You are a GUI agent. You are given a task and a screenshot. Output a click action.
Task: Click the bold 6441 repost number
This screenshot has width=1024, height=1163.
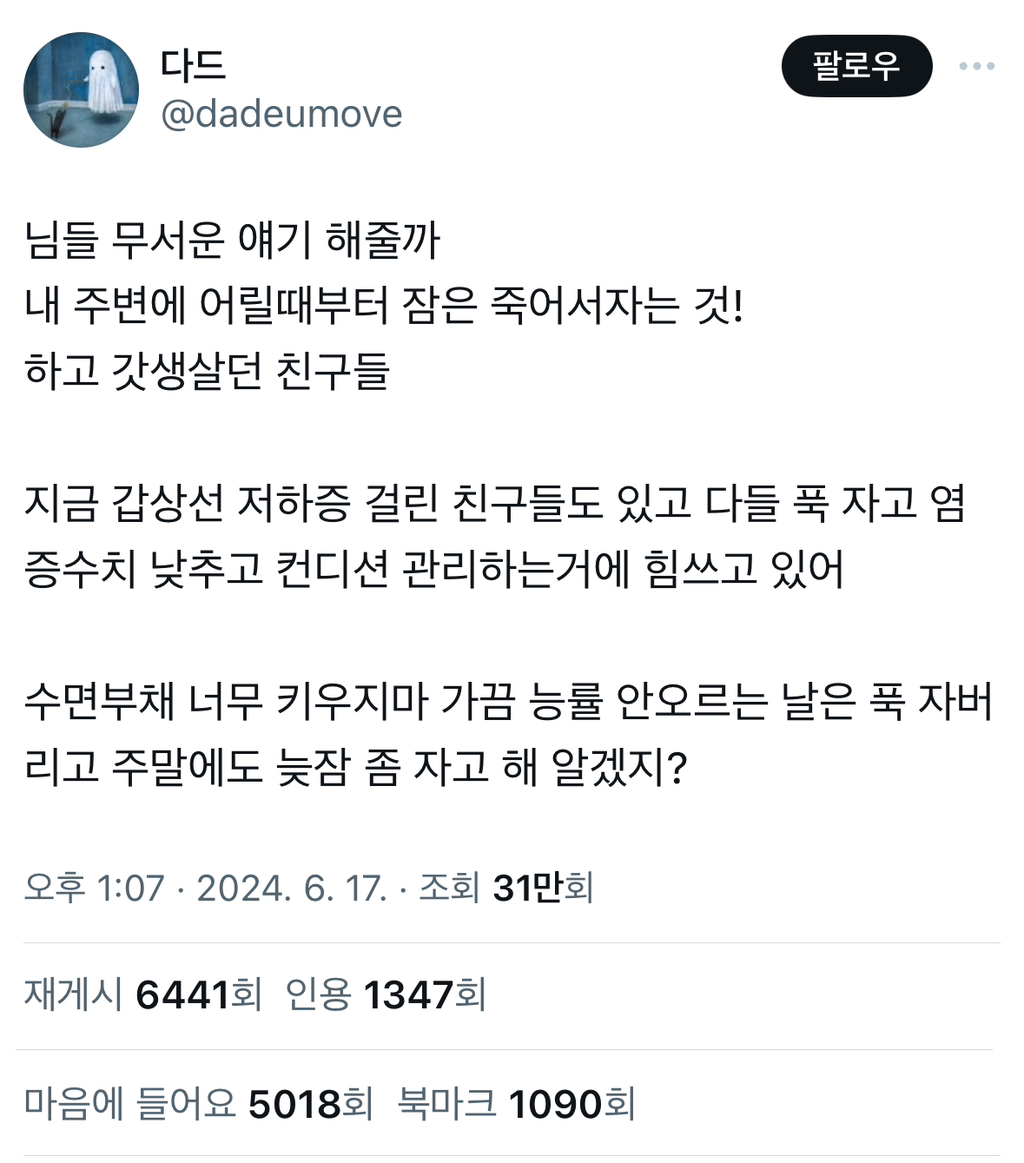pyautogui.click(x=182, y=995)
